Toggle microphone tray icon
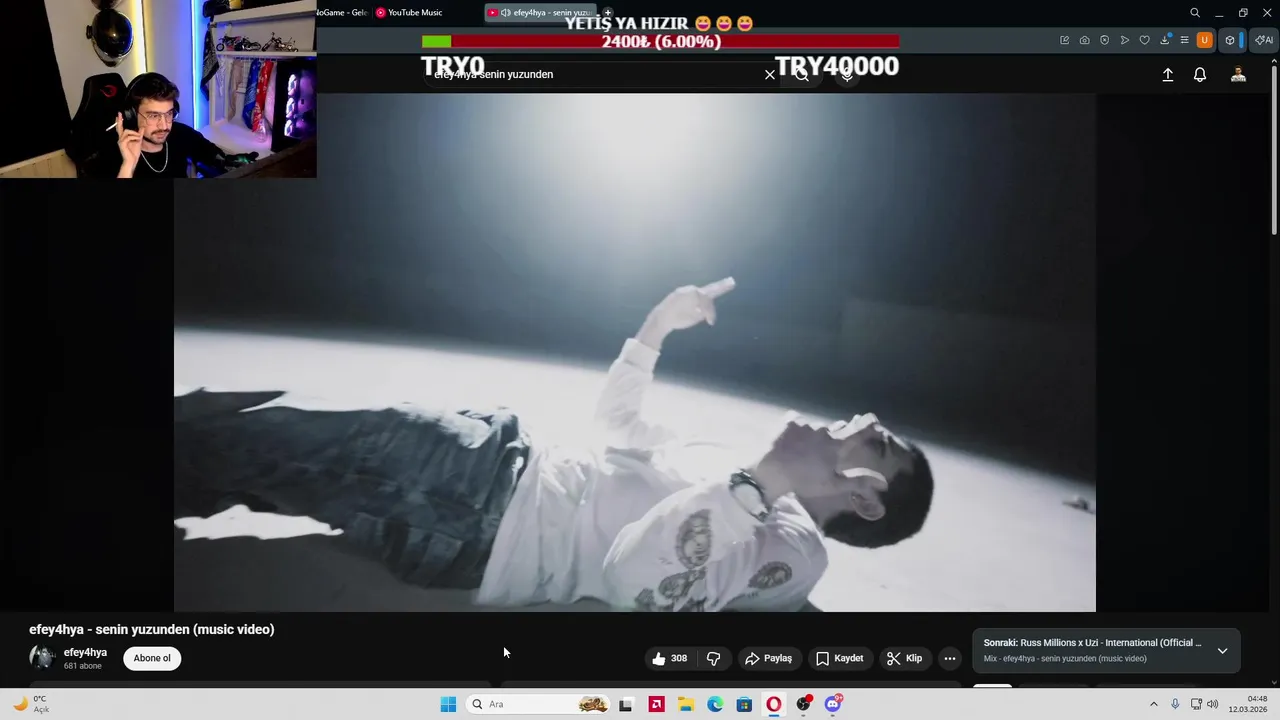1280x720 pixels. 1175,704
